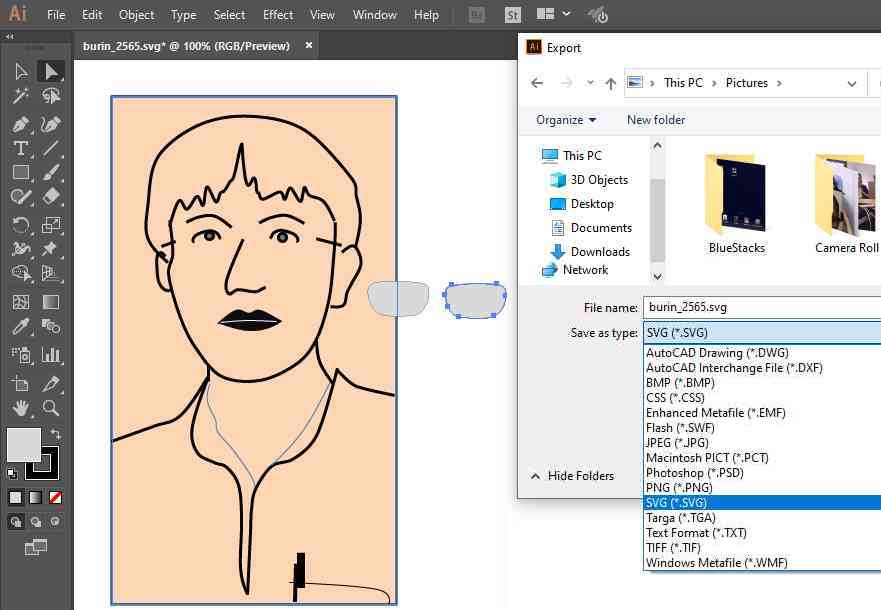Enable Draw Behind mode
Image resolution: width=881 pixels, height=610 pixels.
click(36, 521)
